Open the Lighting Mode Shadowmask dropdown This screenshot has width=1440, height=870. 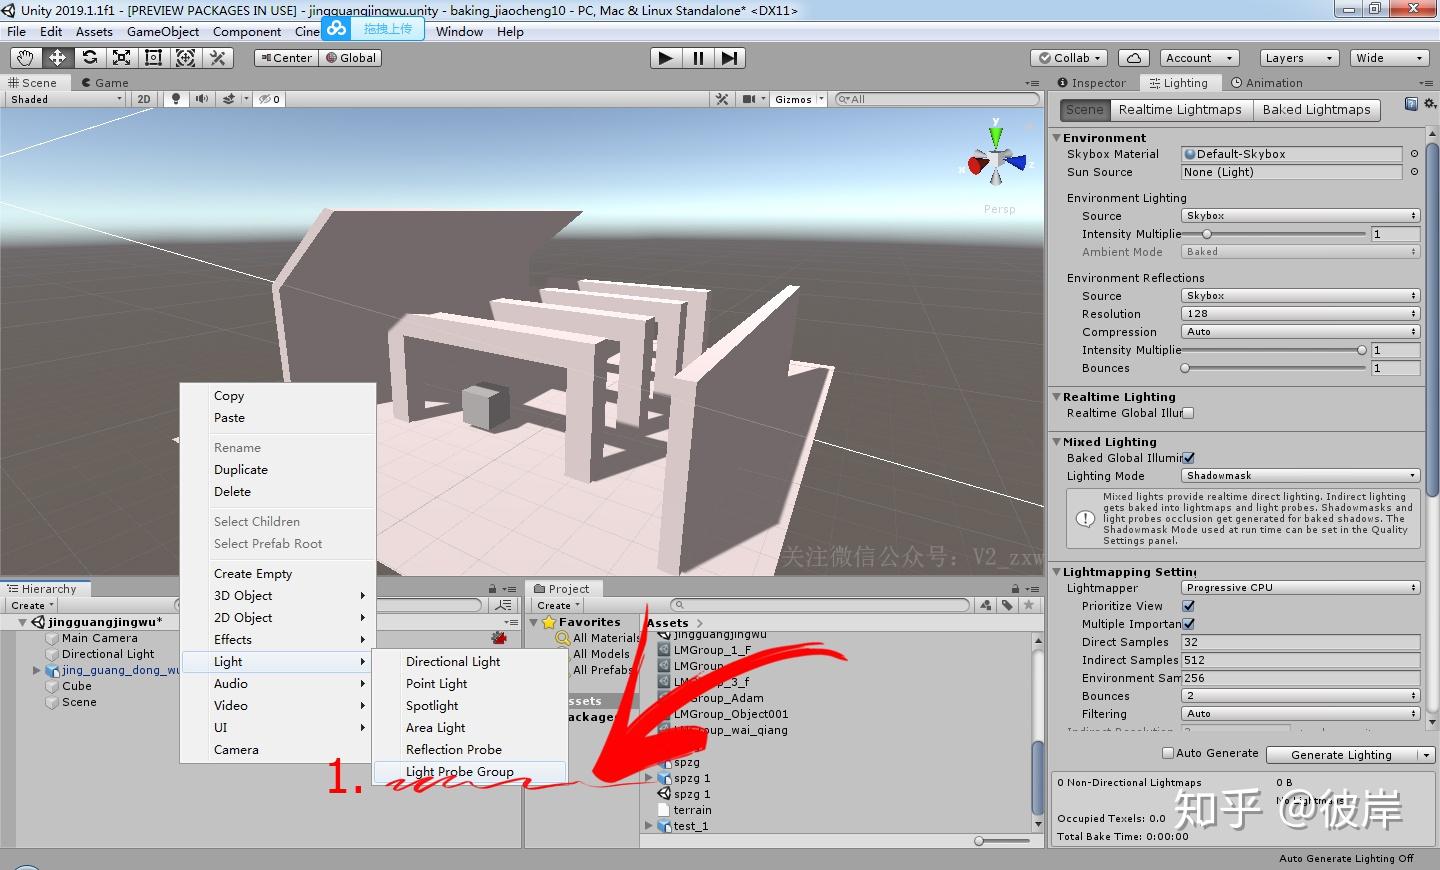tap(1300, 476)
